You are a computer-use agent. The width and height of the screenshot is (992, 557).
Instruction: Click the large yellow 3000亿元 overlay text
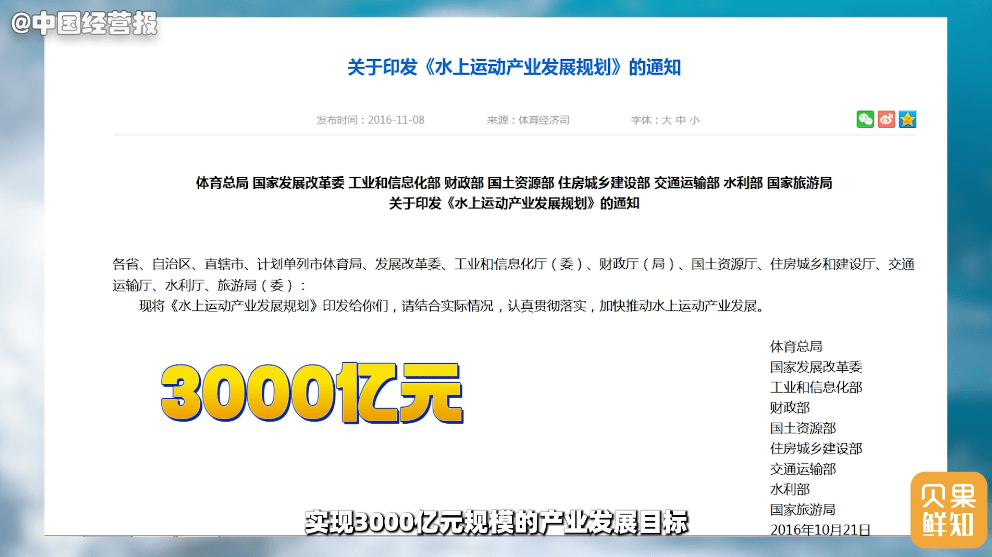pos(312,391)
